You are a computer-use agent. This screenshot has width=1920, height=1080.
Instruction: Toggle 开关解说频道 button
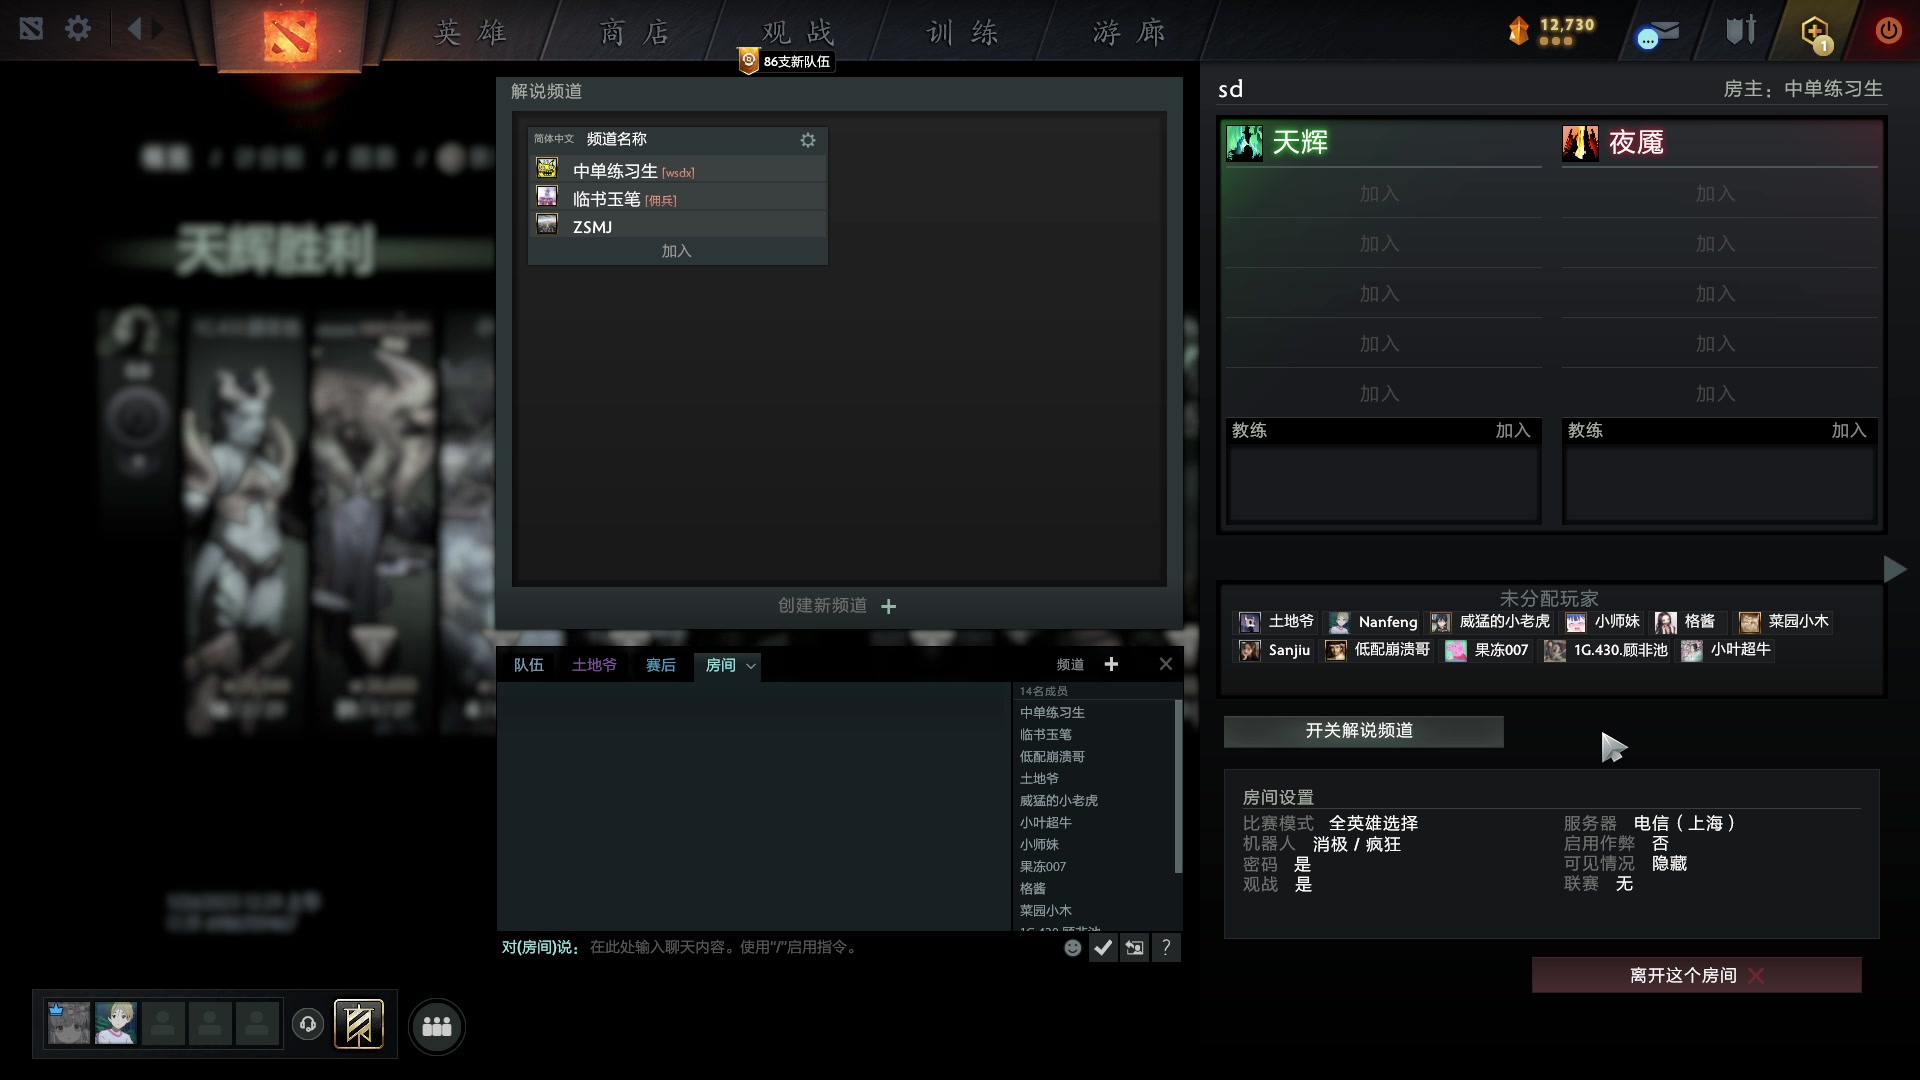[x=1363, y=731]
